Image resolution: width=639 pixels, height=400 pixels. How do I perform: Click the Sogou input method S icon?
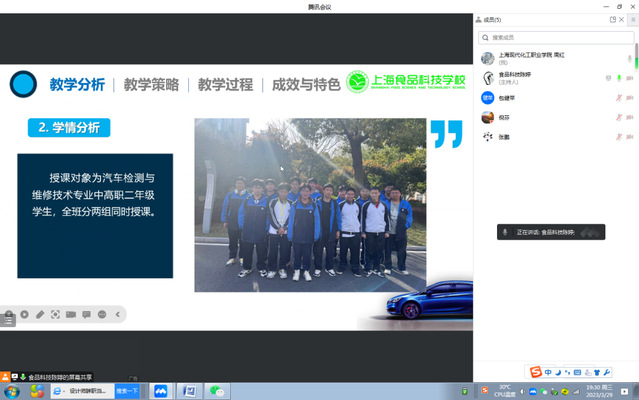pos(535,373)
